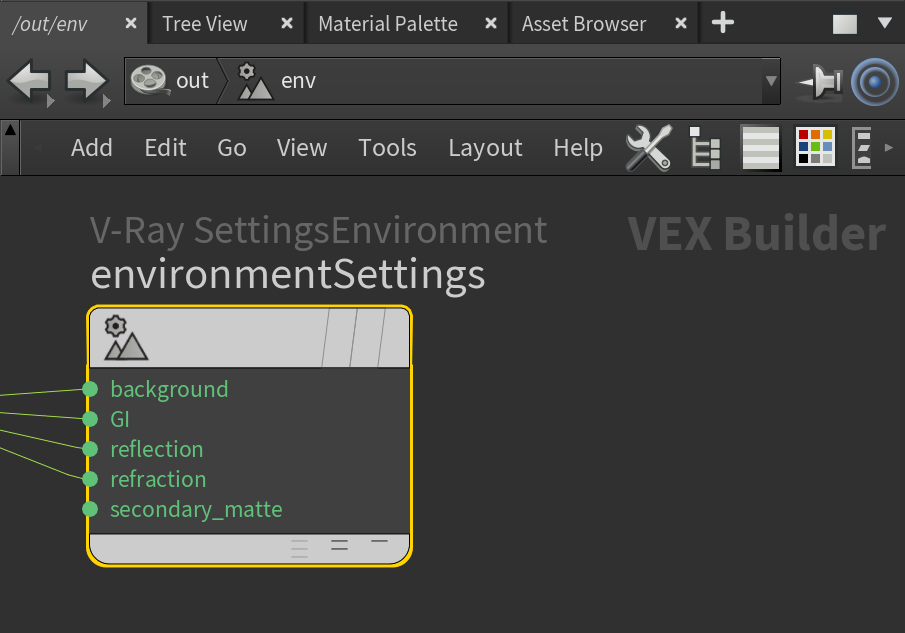The width and height of the screenshot is (905, 633).
Task: Open the wrench and screwdriver tools icon
Action: point(649,148)
